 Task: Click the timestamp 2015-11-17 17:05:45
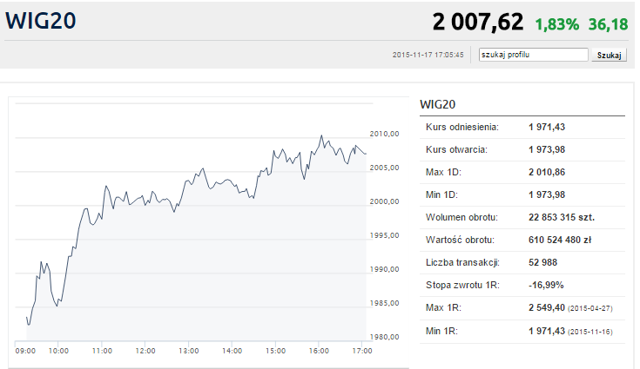(x=428, y=55)
